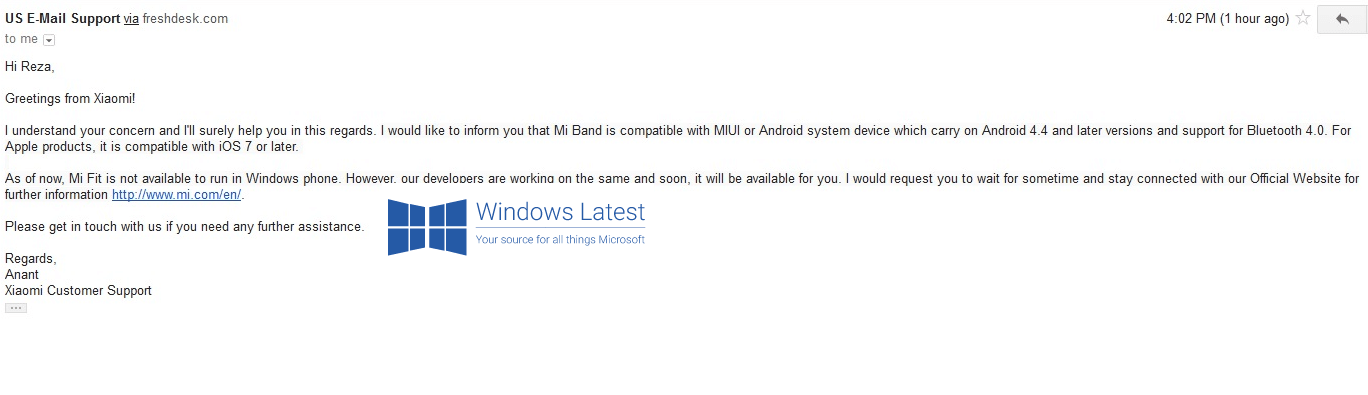The image size is (1368, 395).
Task: Open the underlined 'via' link
Action: [x=131, y=18]
